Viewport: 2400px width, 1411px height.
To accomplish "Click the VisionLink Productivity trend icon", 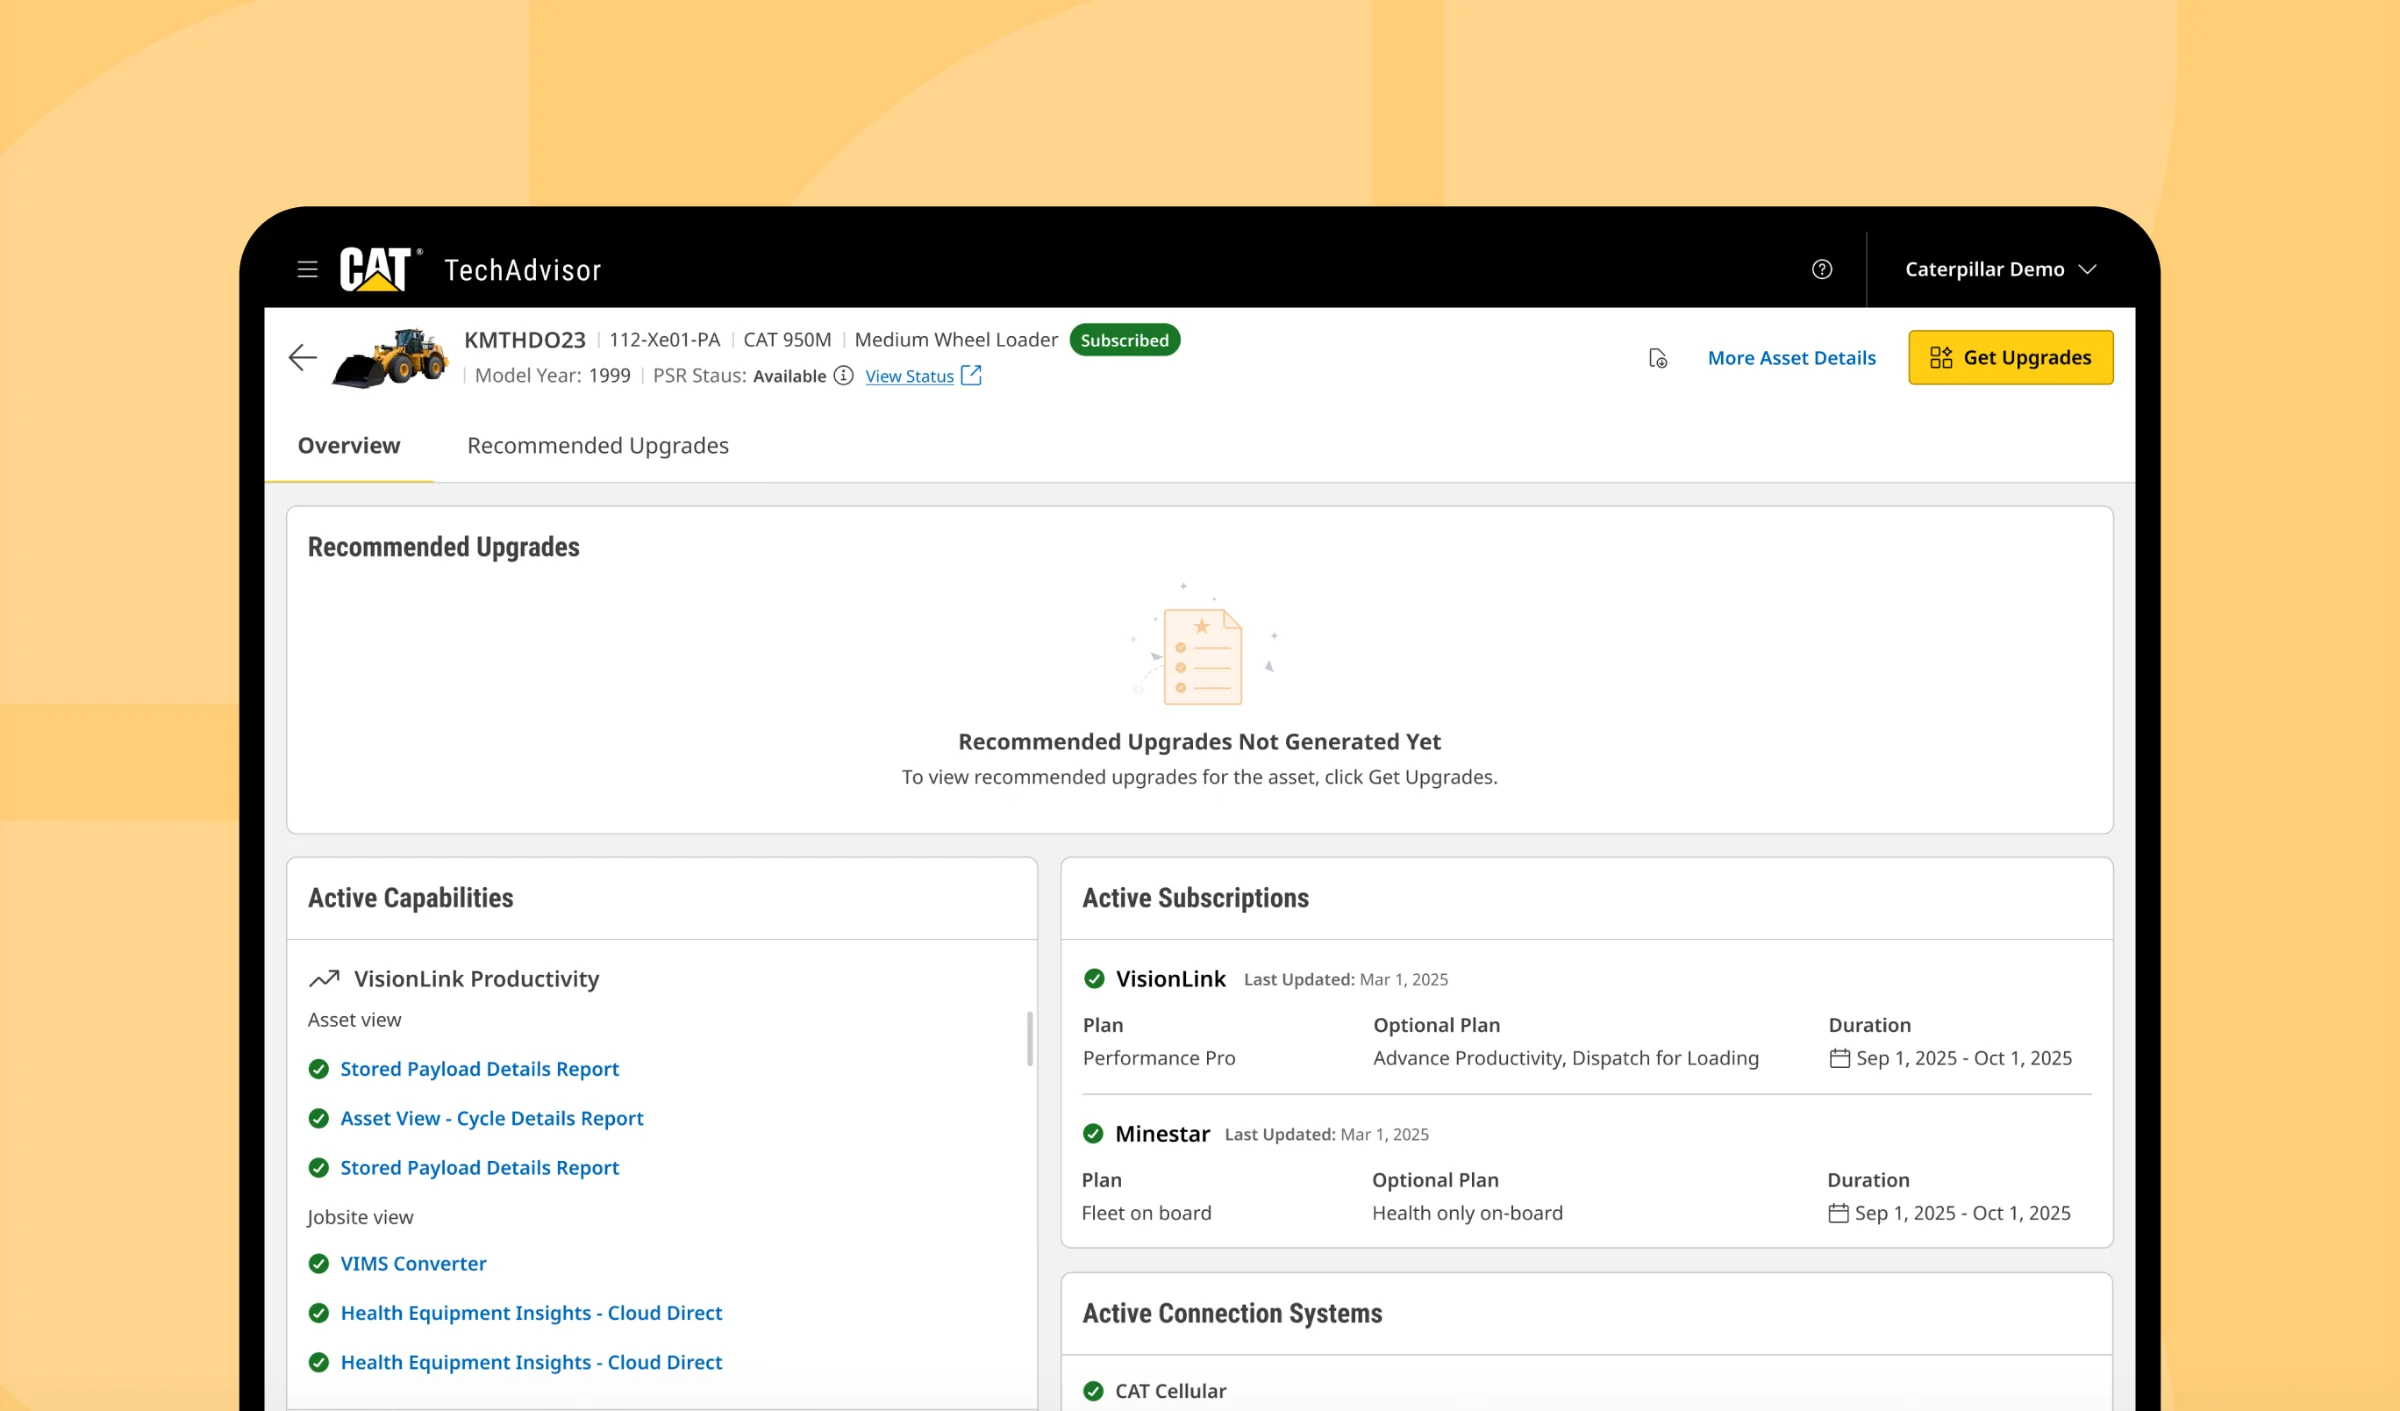I will pyautogui.click(x=324, y=978).
